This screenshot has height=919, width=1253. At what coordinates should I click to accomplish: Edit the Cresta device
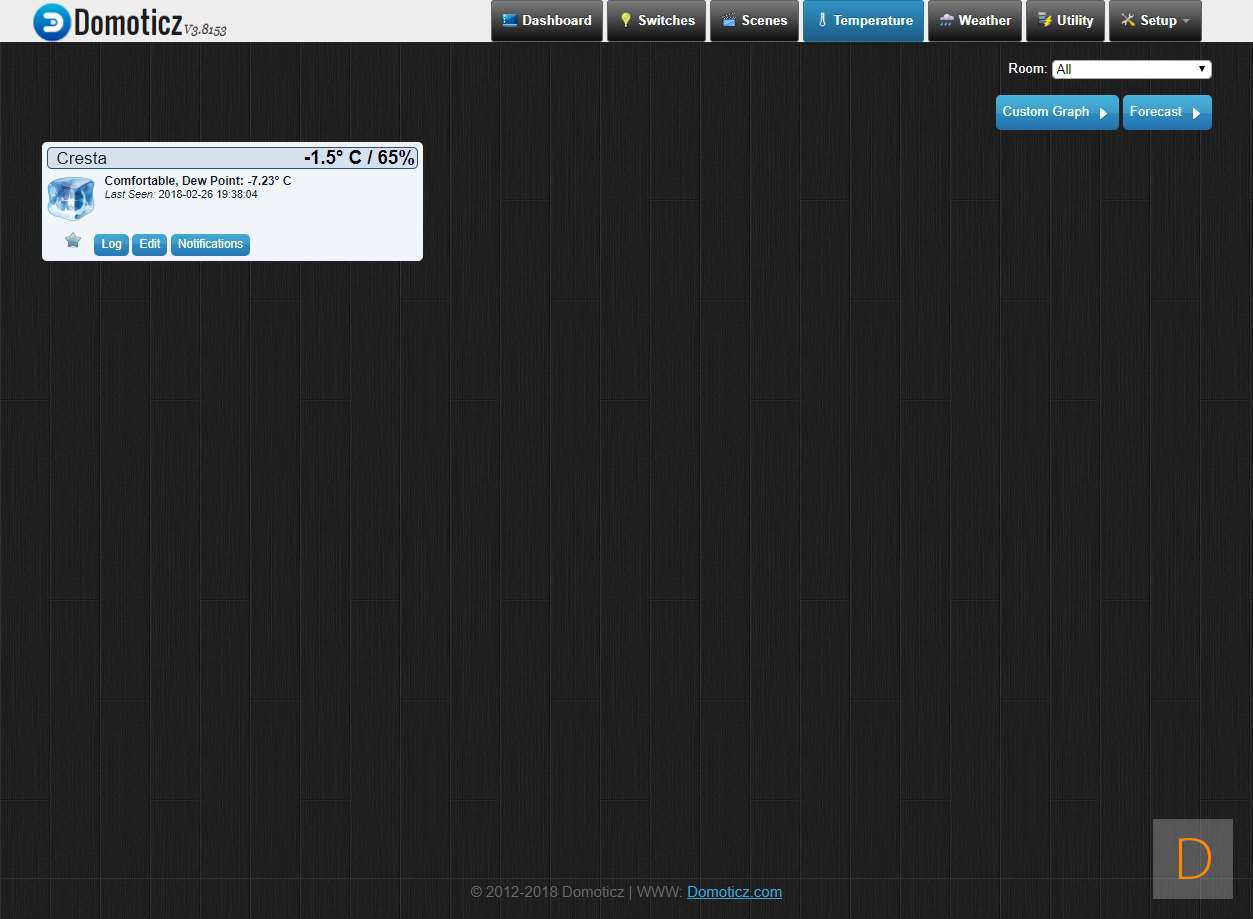click(x=149, y=244)
